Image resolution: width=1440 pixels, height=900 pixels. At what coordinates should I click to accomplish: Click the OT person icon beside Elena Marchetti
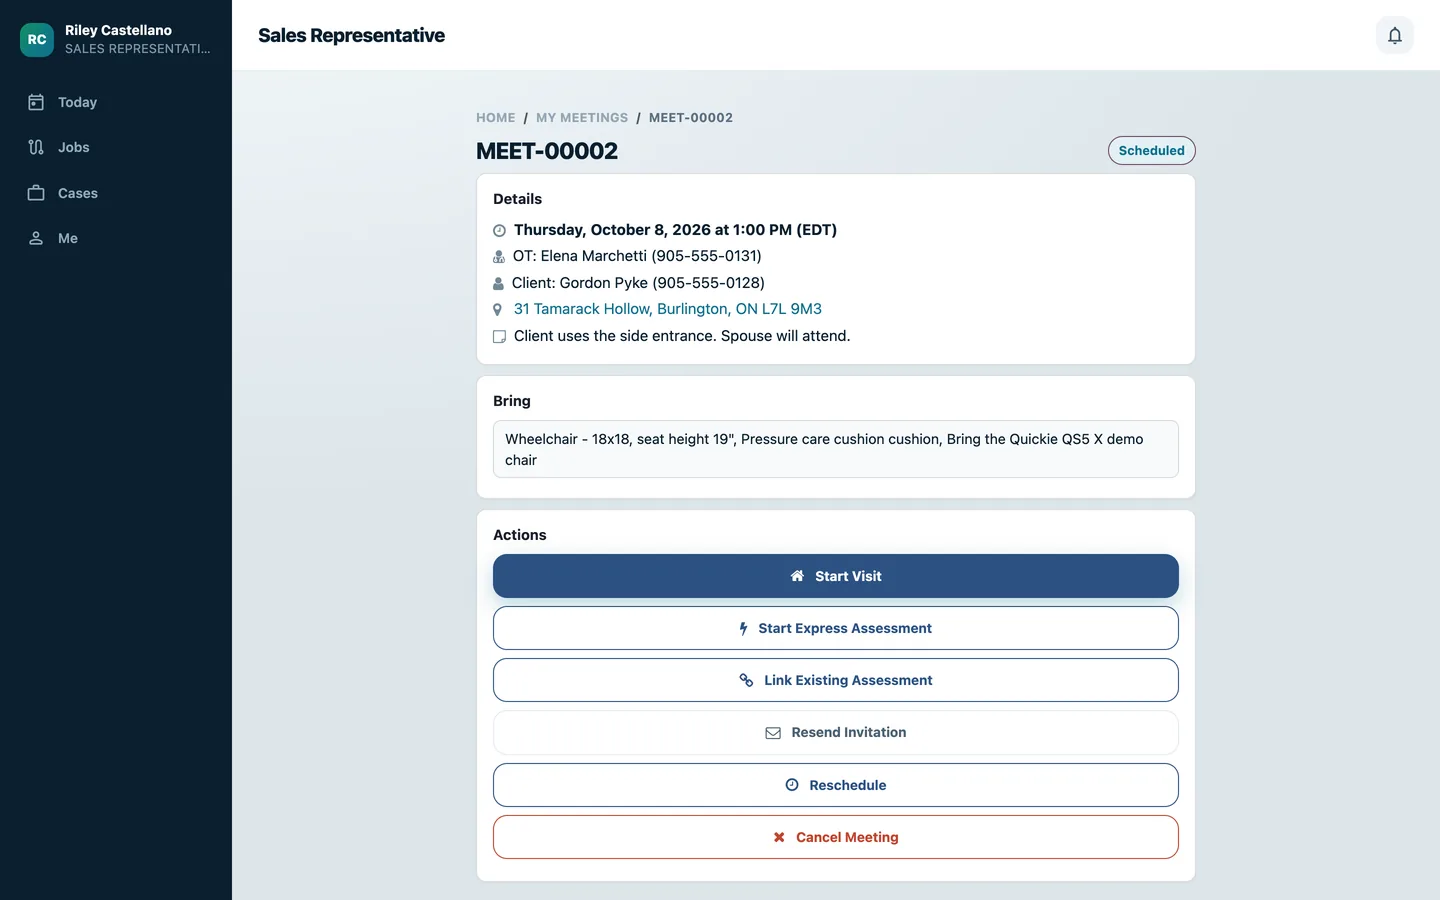499,257
